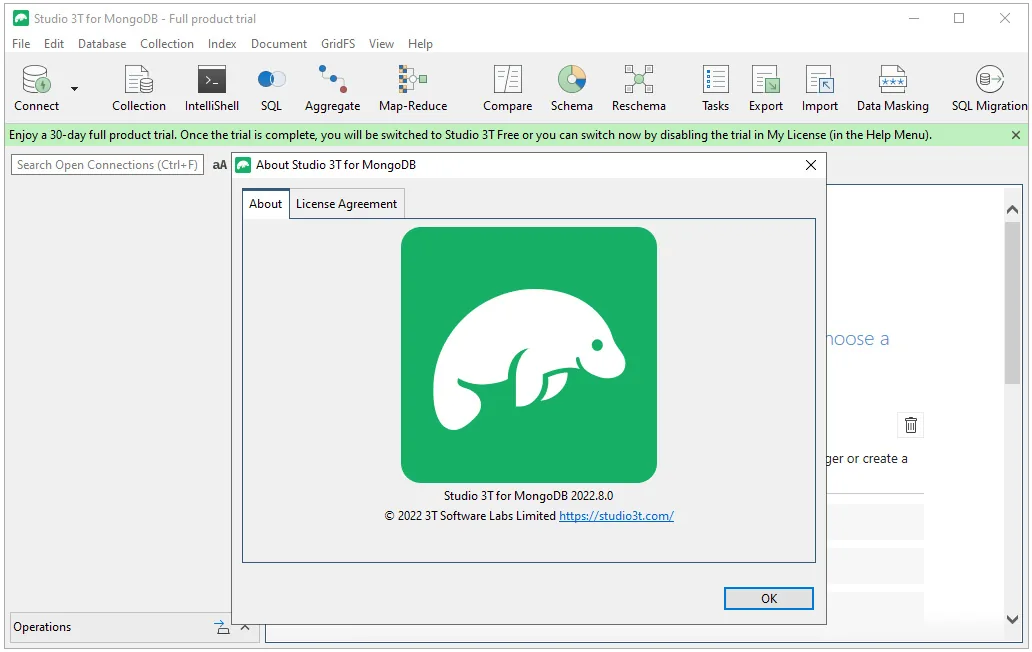Open the GridFS menu
This screenshot has height=652, width=1032.
coord(338,44)
